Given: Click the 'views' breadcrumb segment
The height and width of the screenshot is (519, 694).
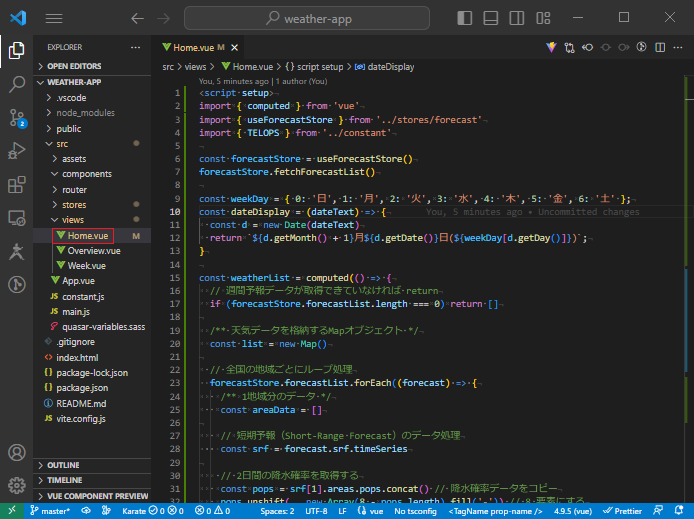Looking at the screenshot, I should [x=195, y=67].
